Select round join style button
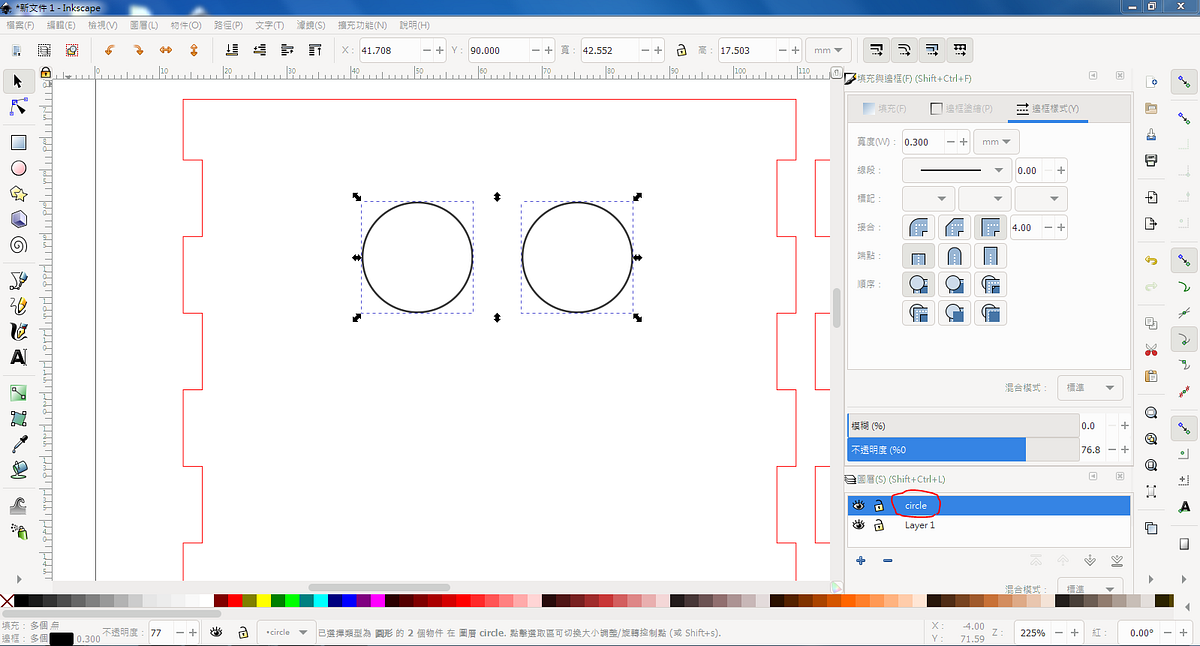Viewport: 1200px width, 646px height. click(919, 227)
